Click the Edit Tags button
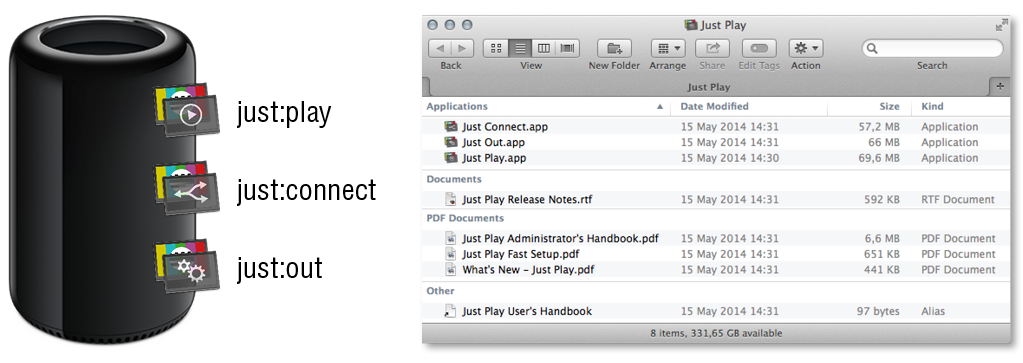Image resolution: width=1023 pixels, height=363 pixels. [x=759, y=48]
